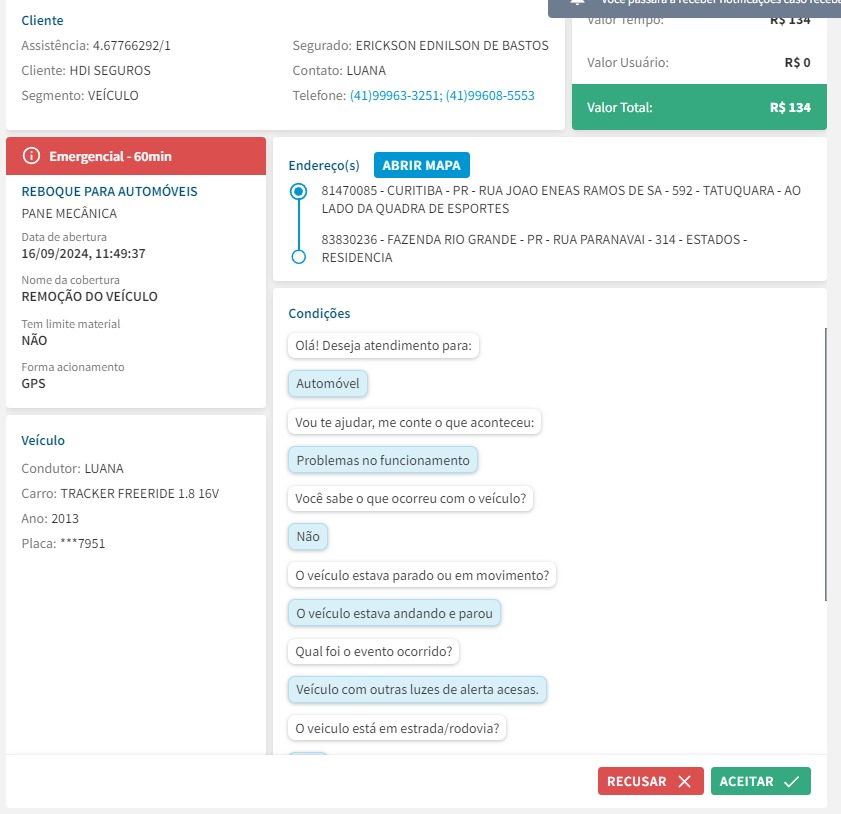Select the destination address marker circle
The width and height of the screenshot is (841, 814).
pyautogui.click(x=298, y=257)
